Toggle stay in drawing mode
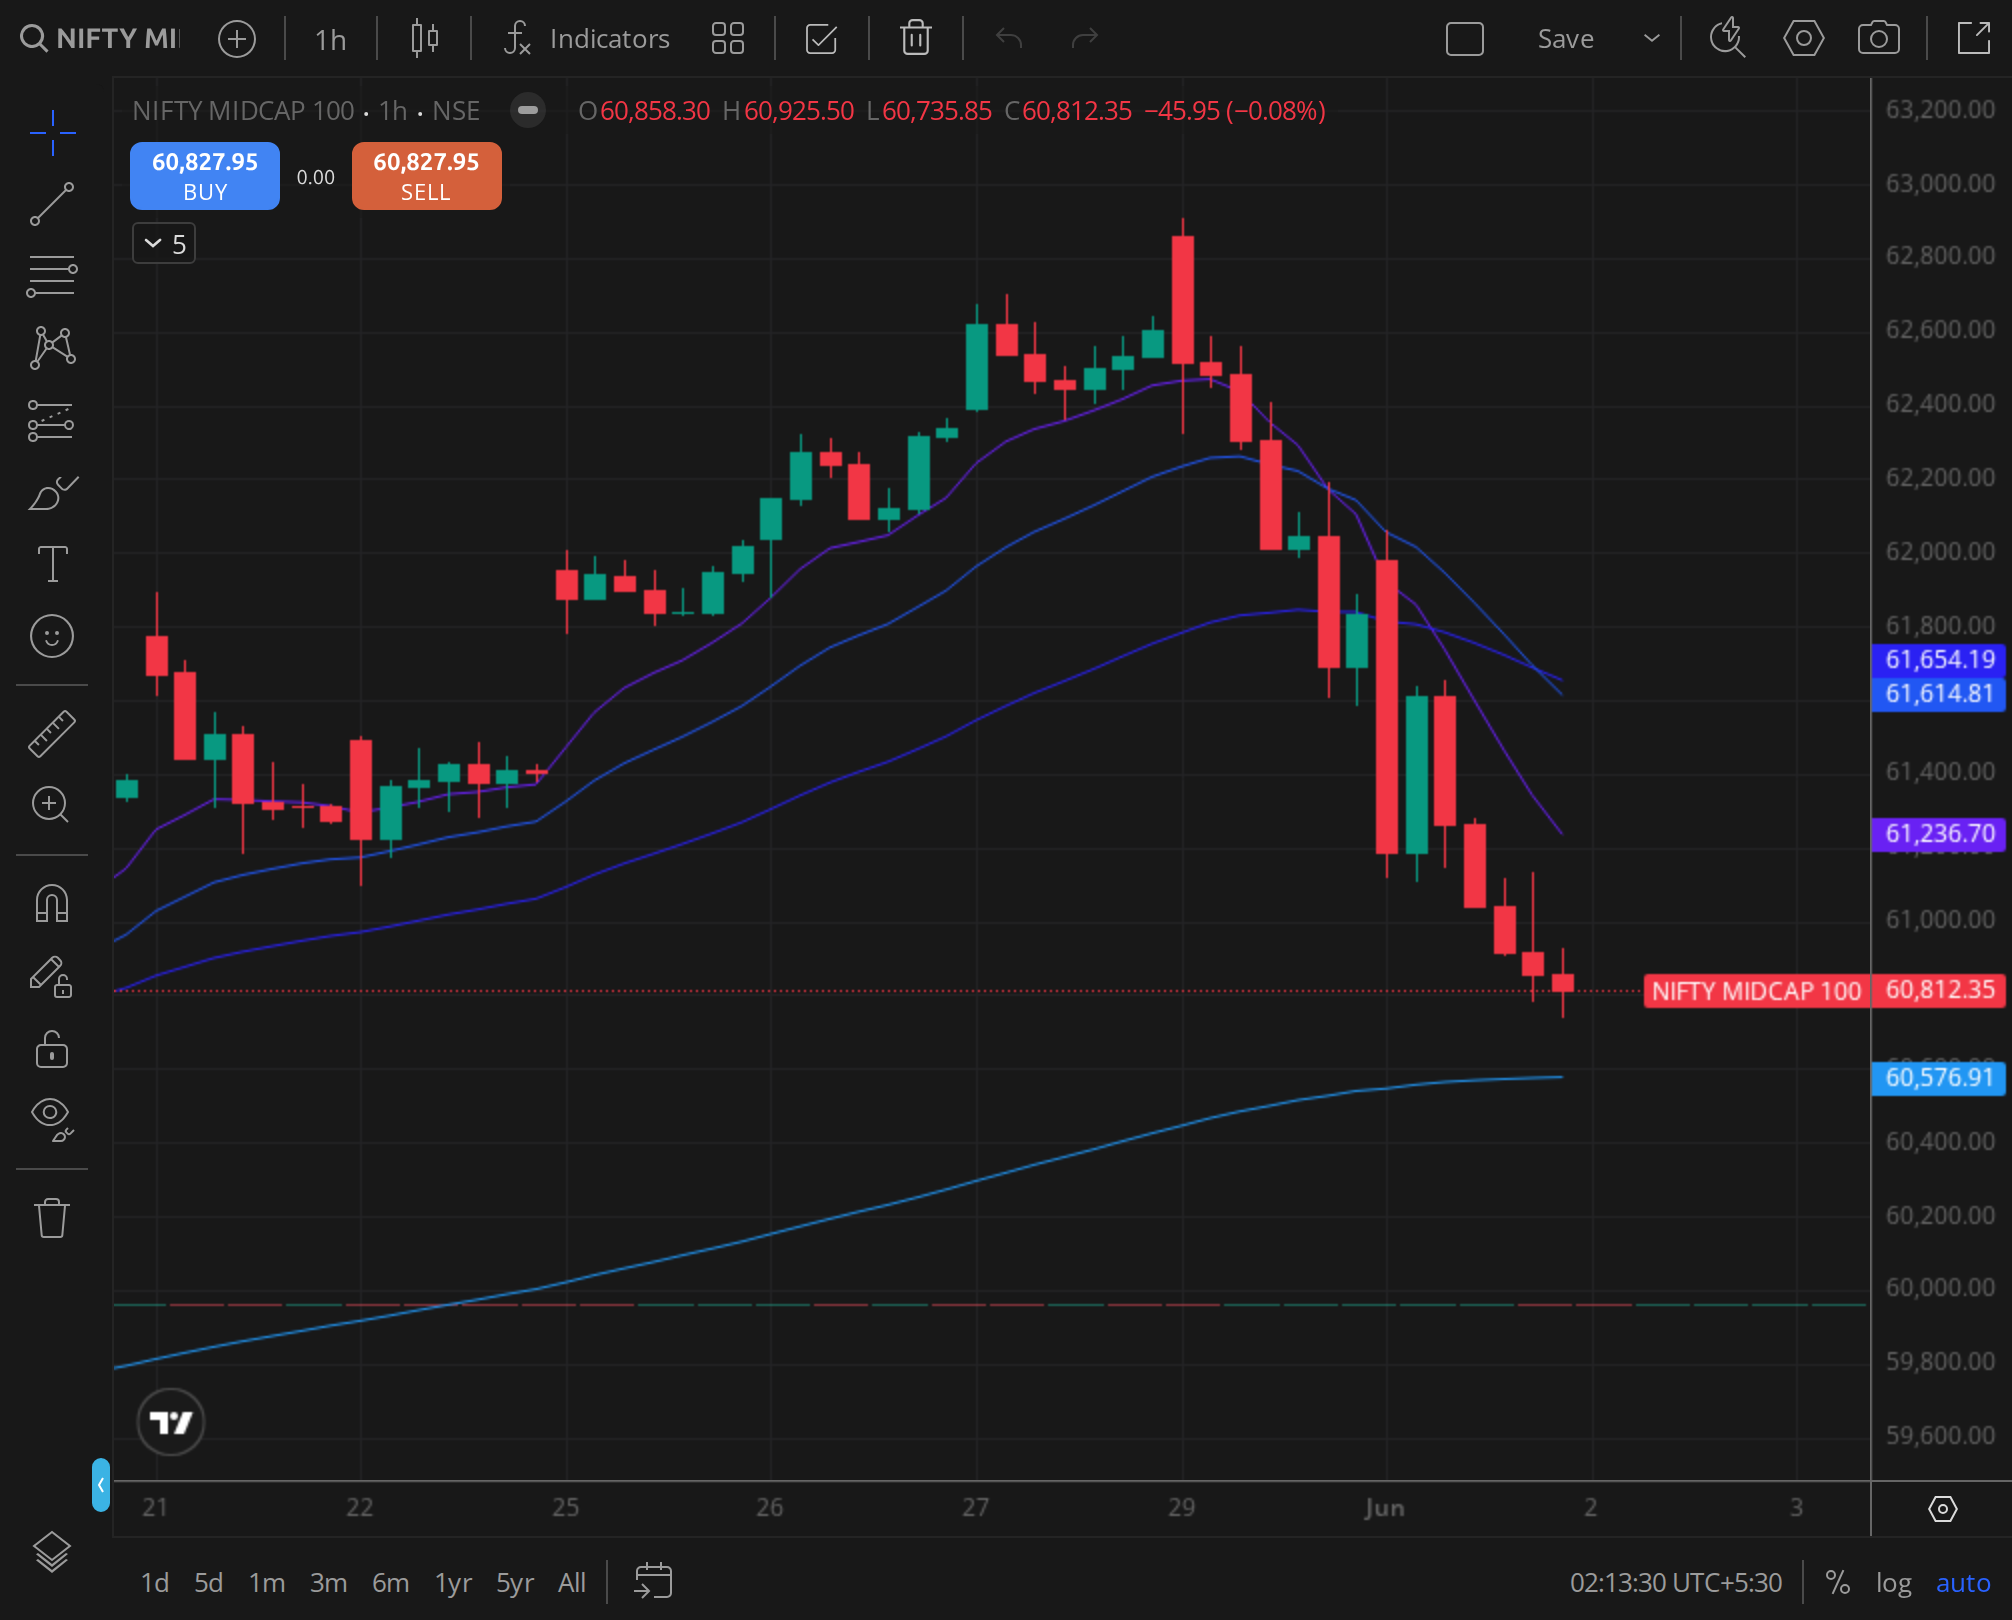Screen dimensions: 2012x1620 52,976
